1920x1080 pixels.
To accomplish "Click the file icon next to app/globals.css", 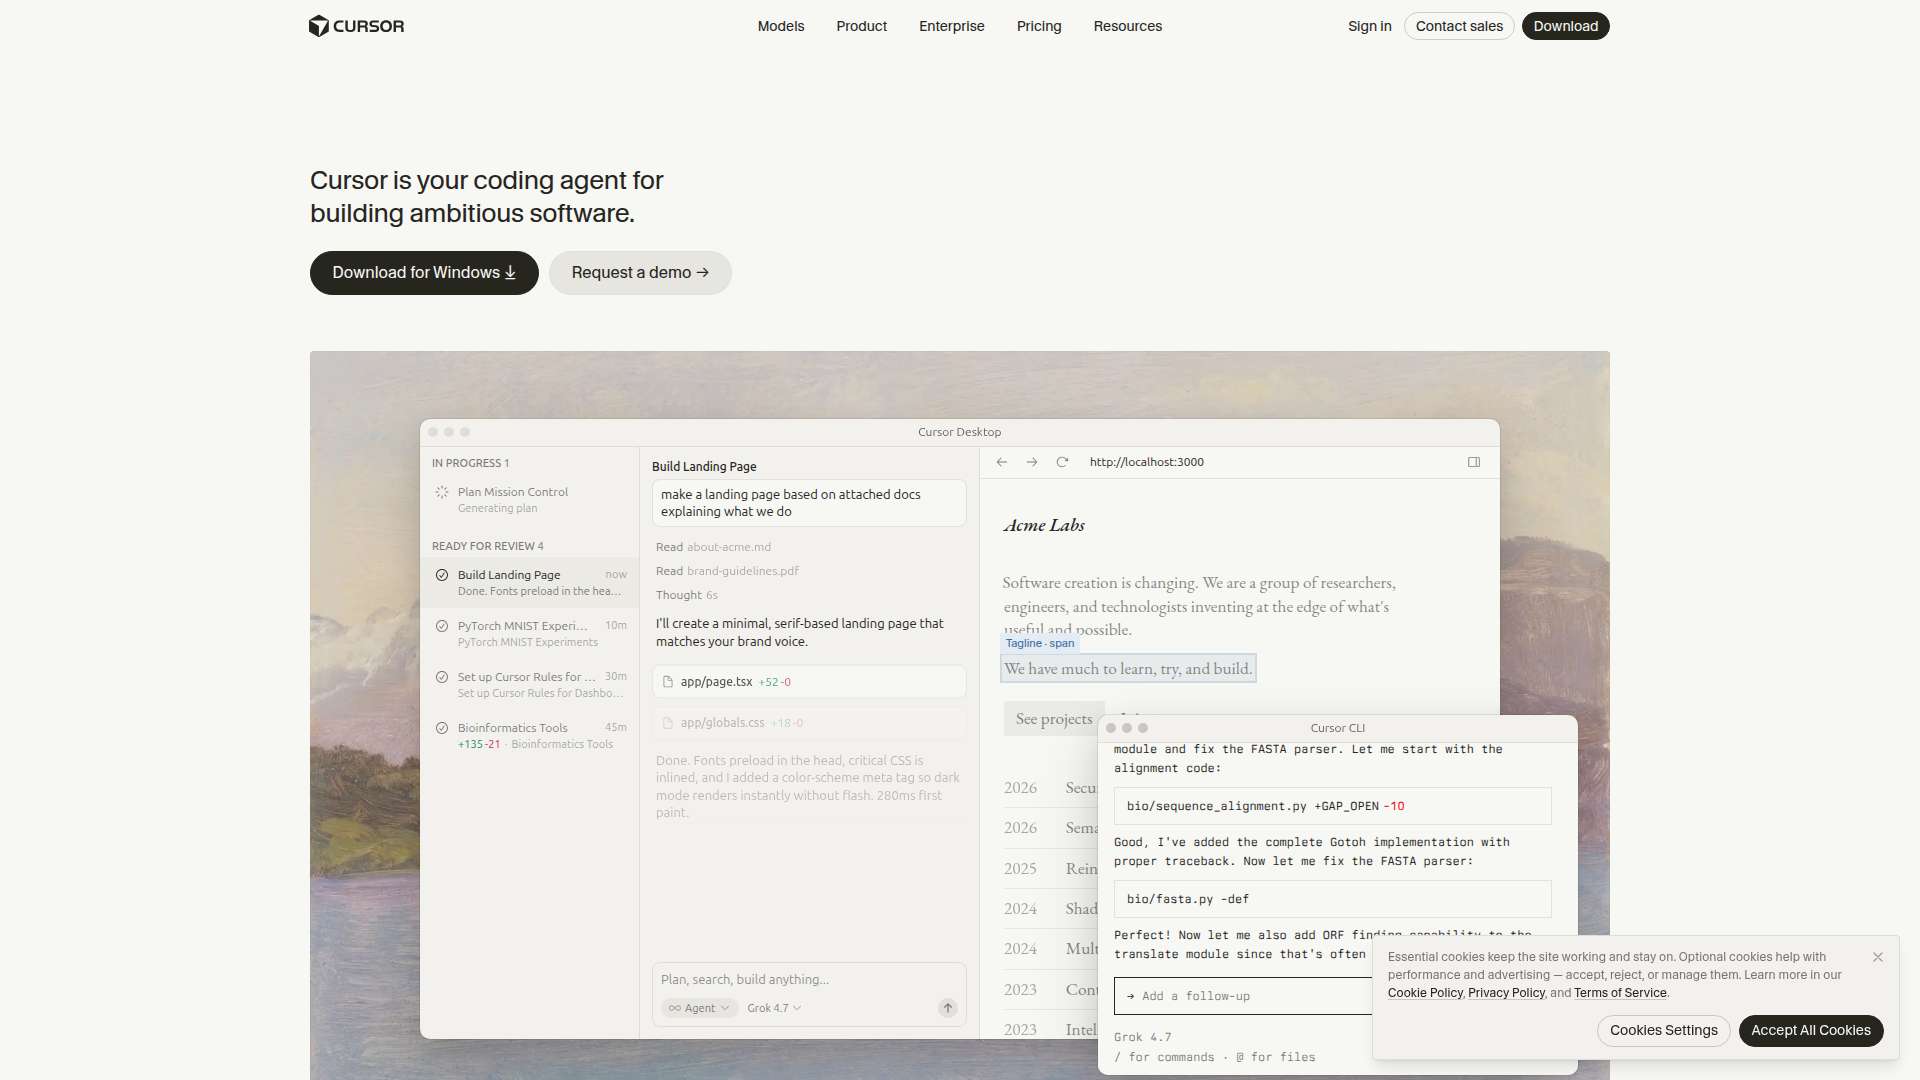I will 668,723.
